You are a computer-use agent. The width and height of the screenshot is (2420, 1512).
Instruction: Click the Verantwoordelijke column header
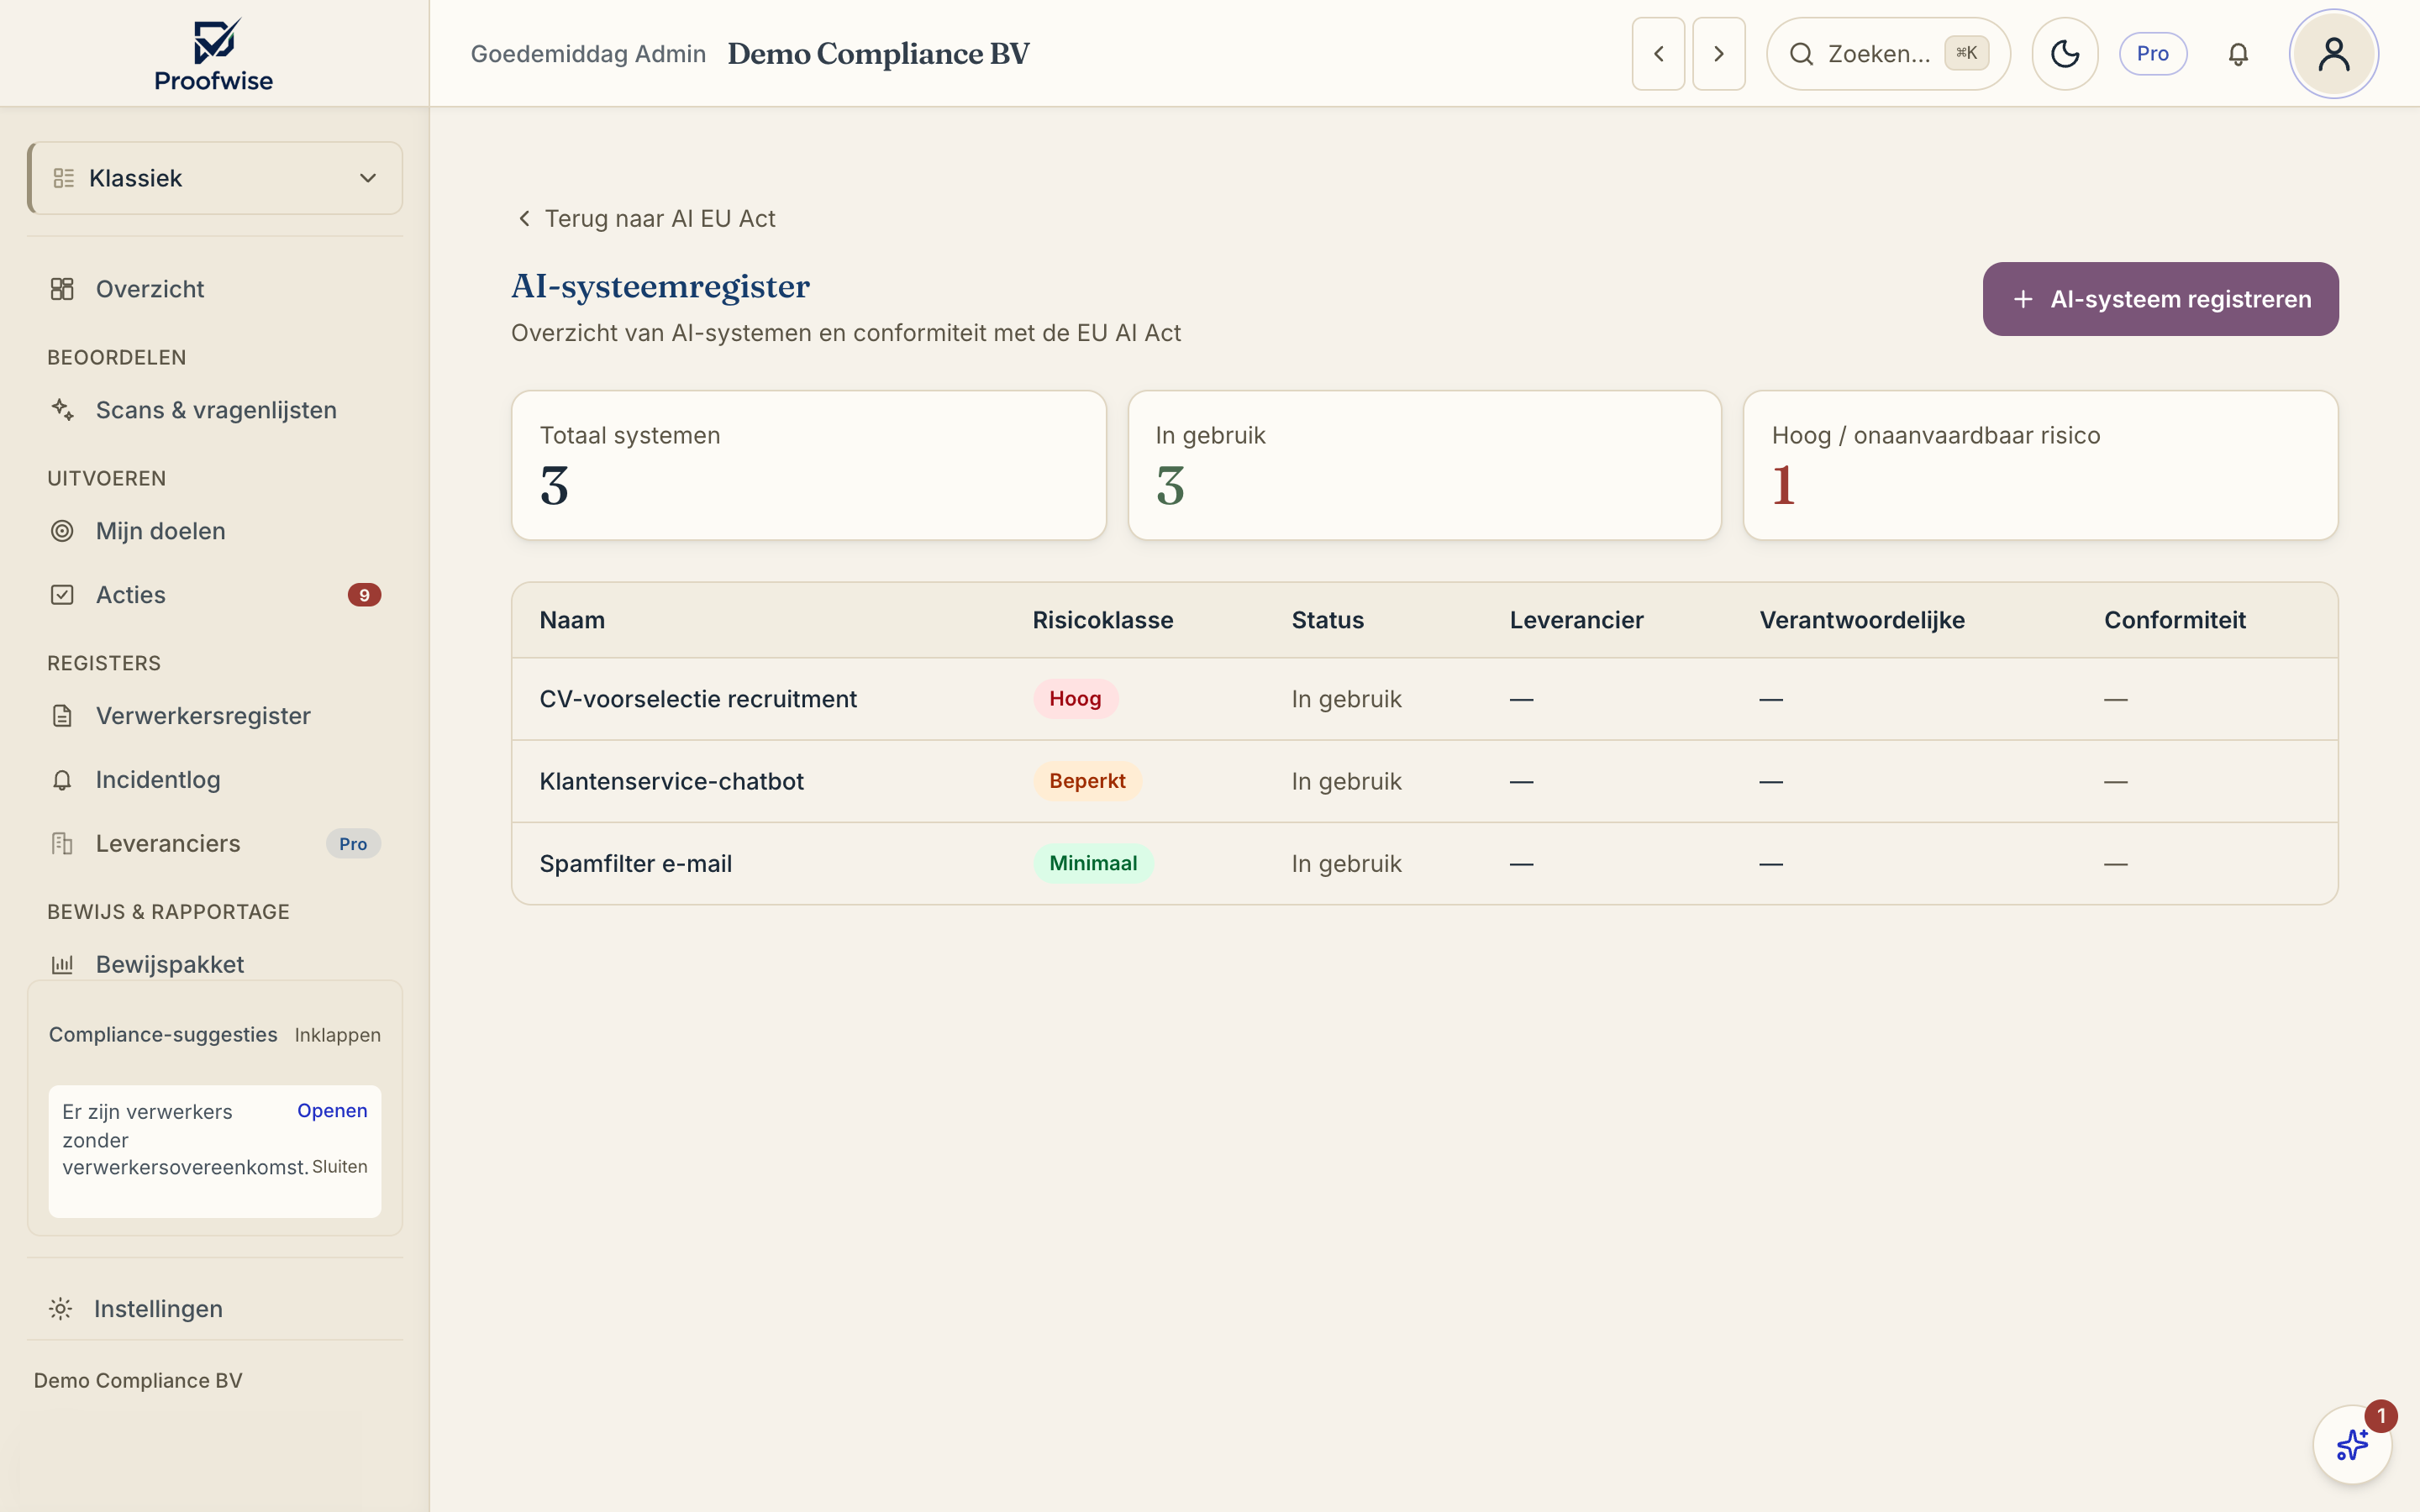click(1862, 620)
